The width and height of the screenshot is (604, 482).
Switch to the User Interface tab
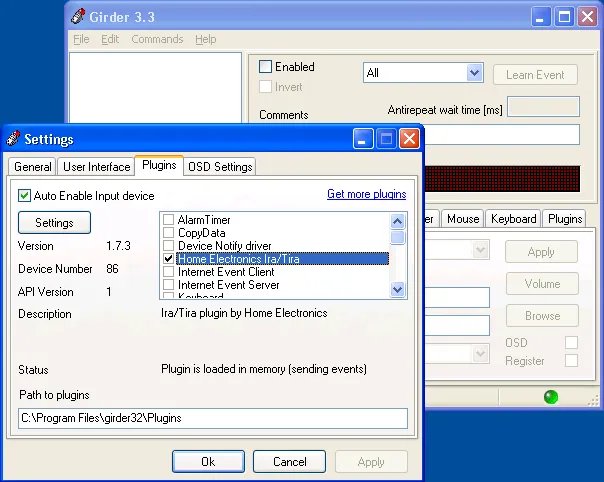pos(96,167)
